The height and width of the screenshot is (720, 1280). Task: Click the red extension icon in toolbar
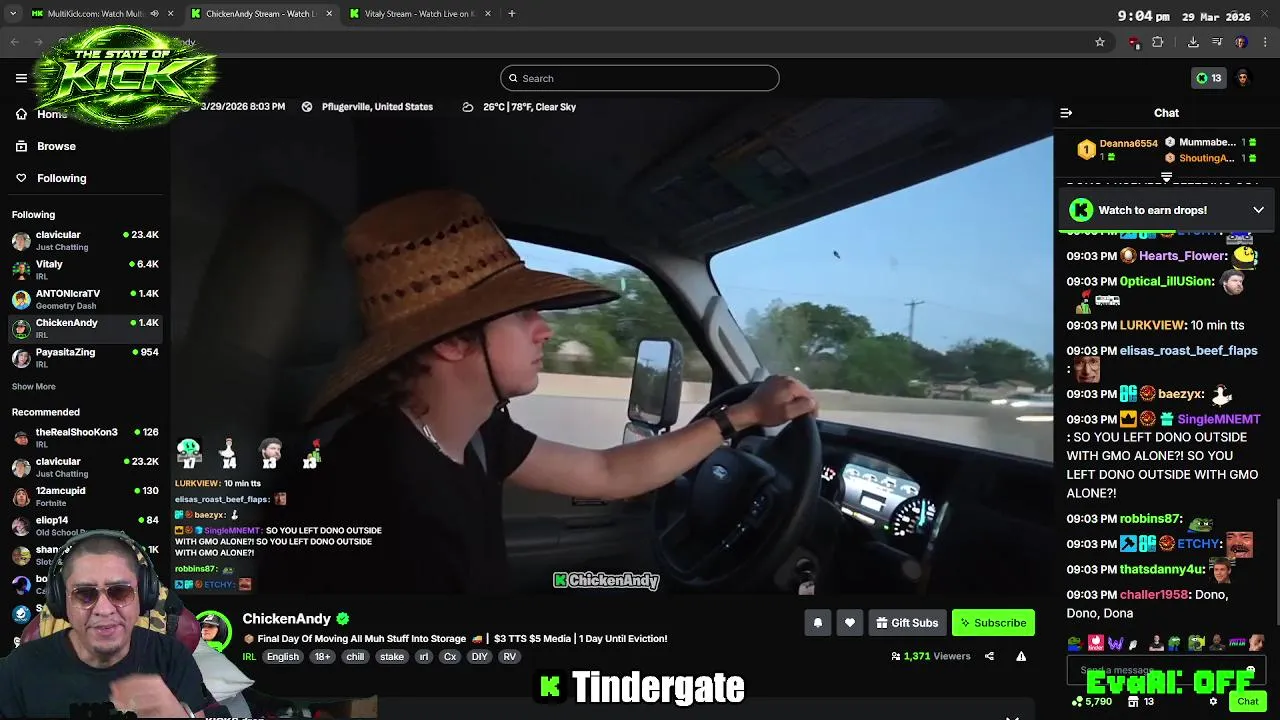coord(1134,42)
